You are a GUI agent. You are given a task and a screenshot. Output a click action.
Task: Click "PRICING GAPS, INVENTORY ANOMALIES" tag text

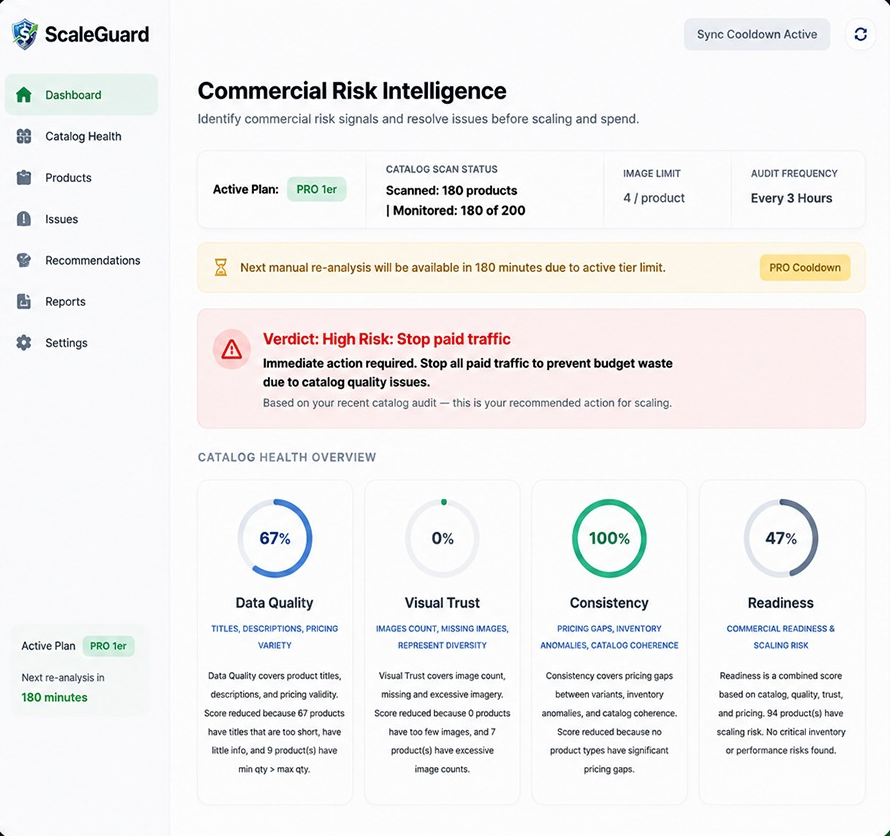[609, 637]
